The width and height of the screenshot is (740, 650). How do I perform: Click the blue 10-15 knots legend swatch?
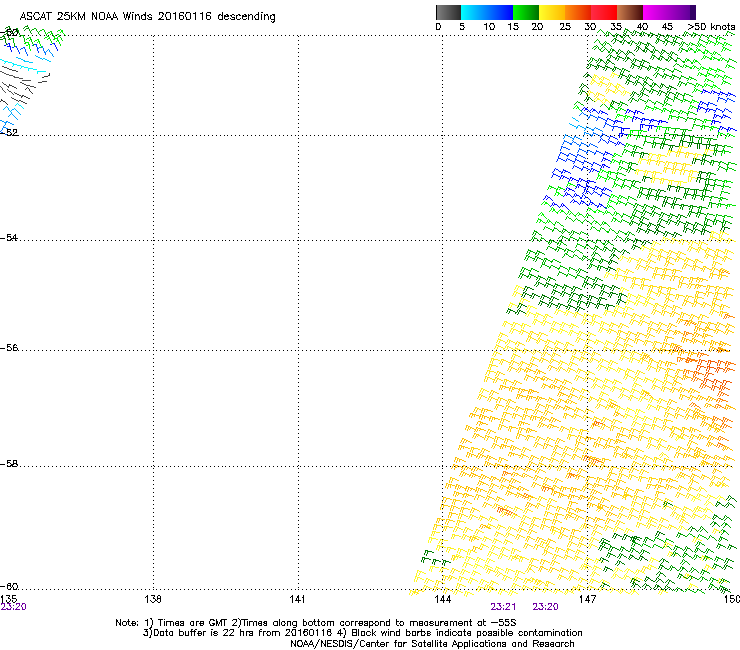tap(500, 12)
